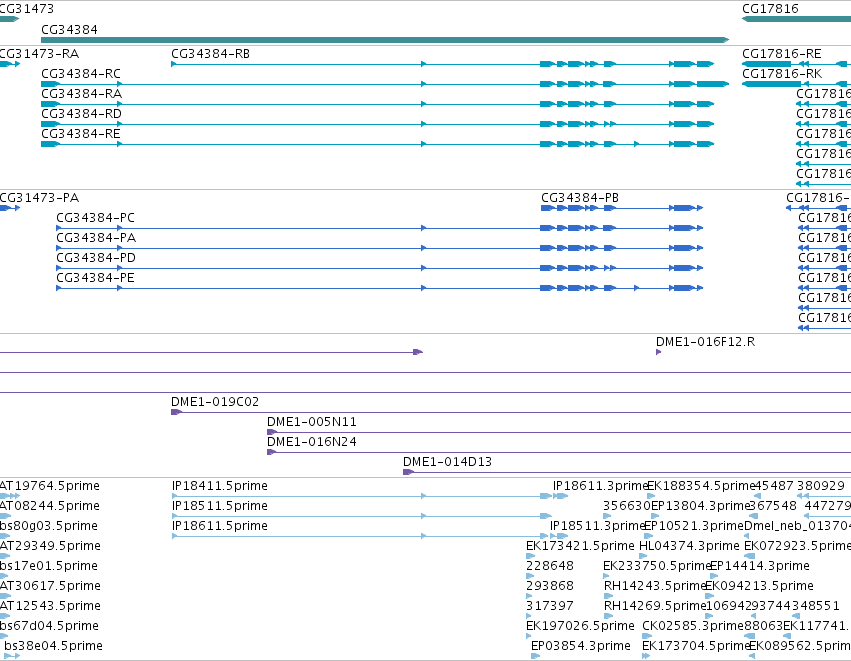Click the DME1-019C02 clone label
Viewport: 851px width, 661px height.
(x=215, y=402)
